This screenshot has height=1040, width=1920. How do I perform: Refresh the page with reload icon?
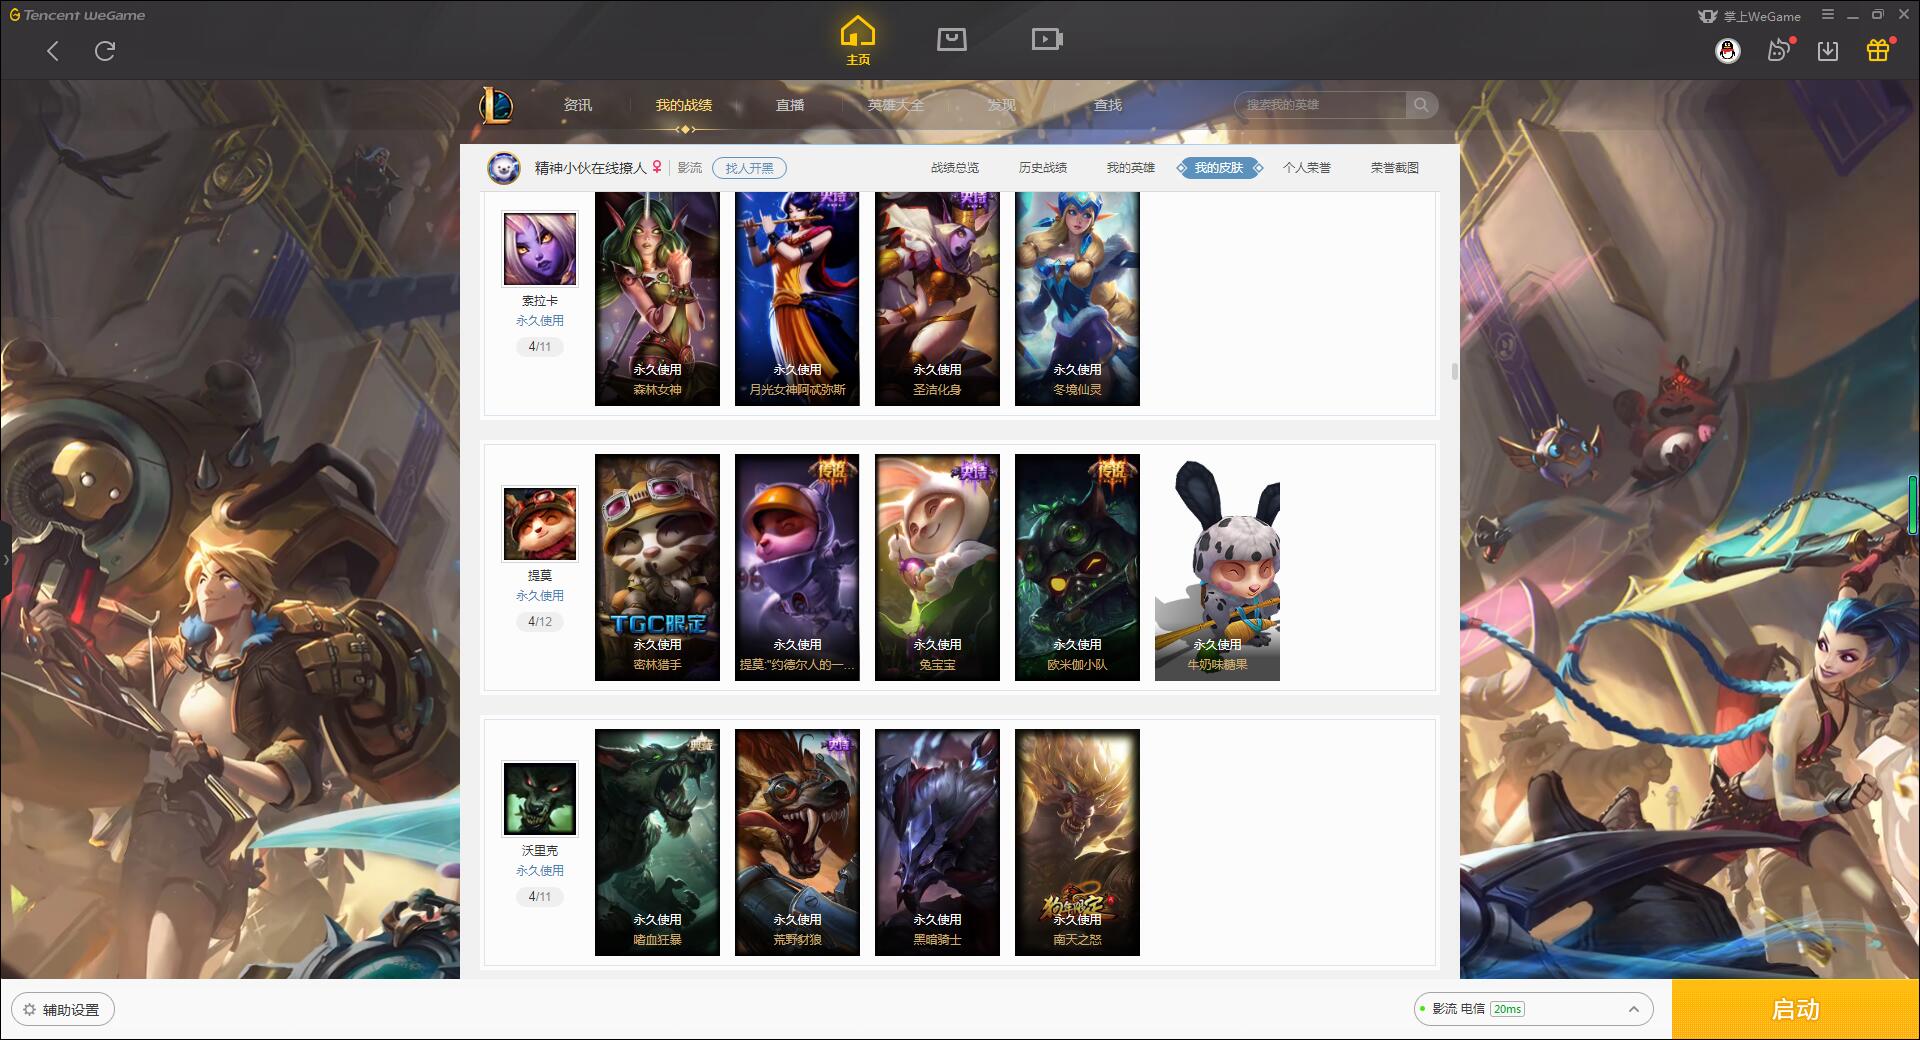point(105,51)
